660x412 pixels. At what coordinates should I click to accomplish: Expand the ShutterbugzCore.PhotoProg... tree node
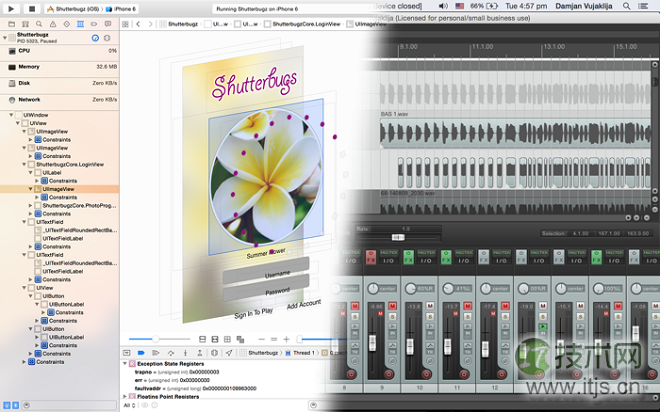(x=30, y=206)
